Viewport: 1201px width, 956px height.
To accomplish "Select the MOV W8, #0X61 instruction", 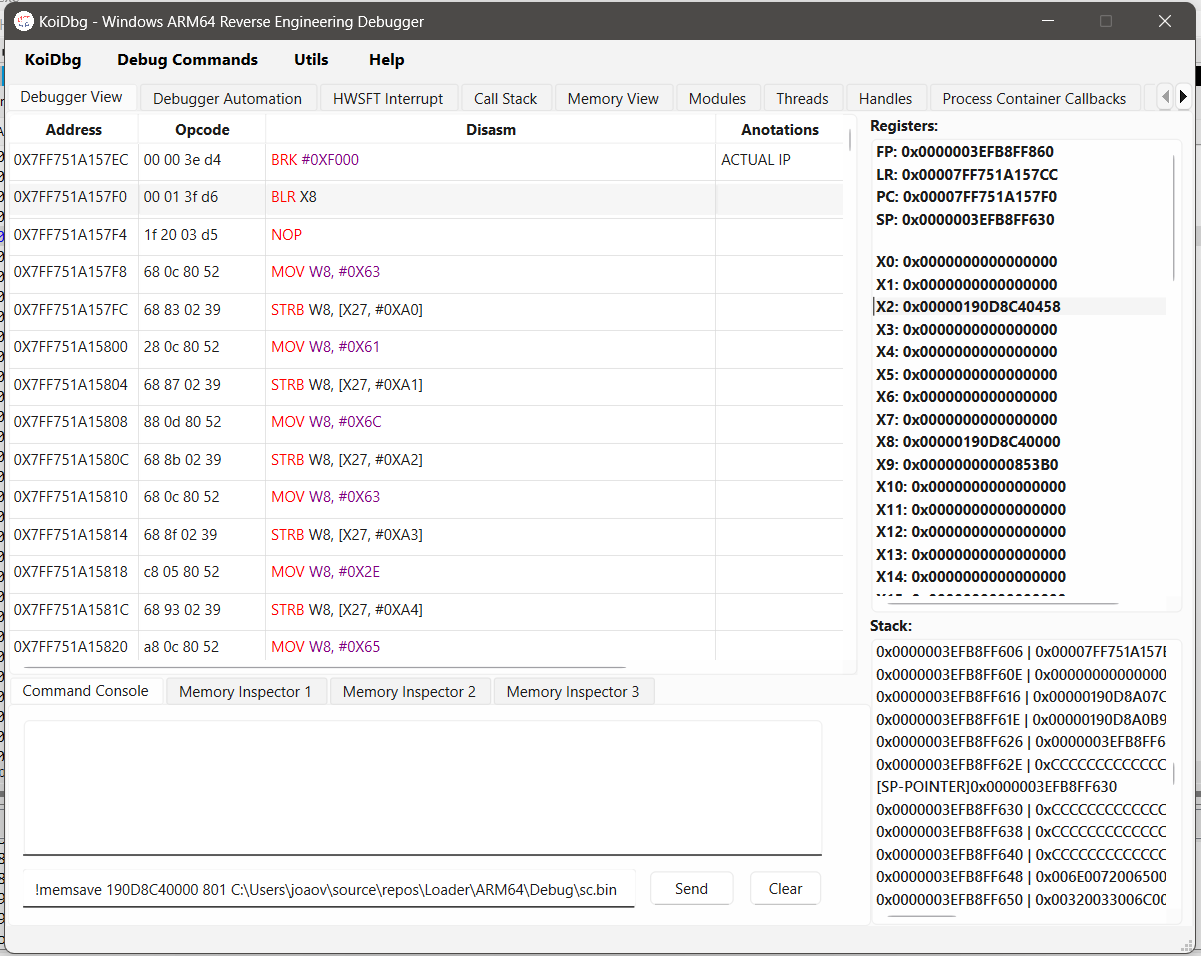I will pyautogui.click(x=326, y=347).
